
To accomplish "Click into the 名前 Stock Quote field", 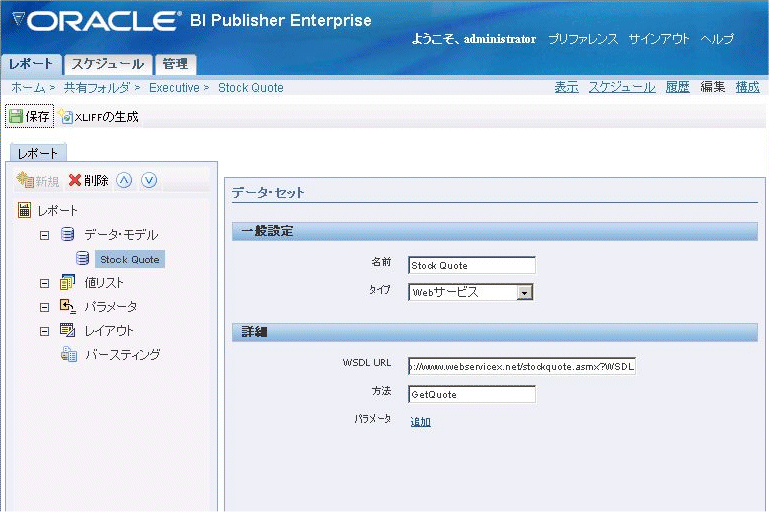I will (472, 265).
